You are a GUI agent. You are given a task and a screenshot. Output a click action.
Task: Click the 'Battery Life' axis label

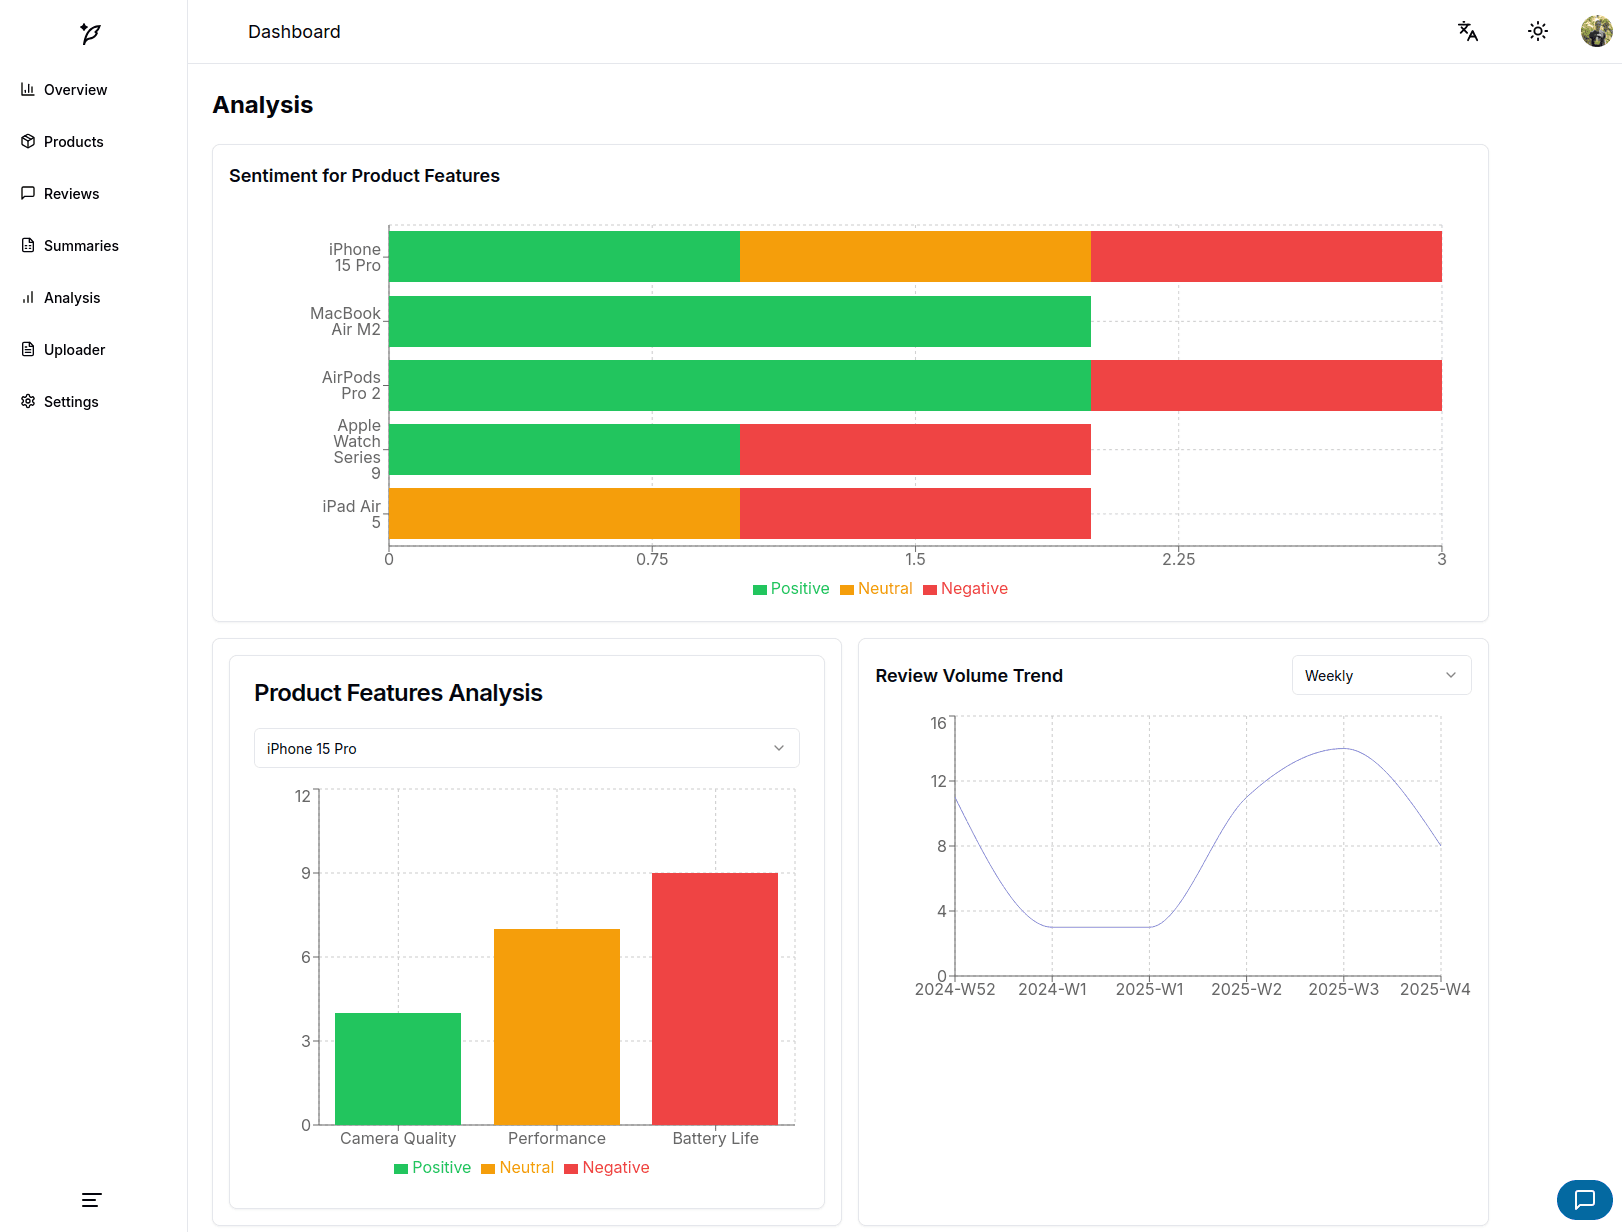715,1138
